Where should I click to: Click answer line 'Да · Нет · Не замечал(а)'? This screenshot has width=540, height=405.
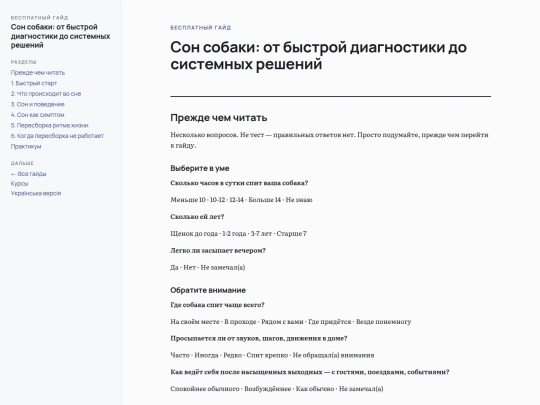pos(208,267)
